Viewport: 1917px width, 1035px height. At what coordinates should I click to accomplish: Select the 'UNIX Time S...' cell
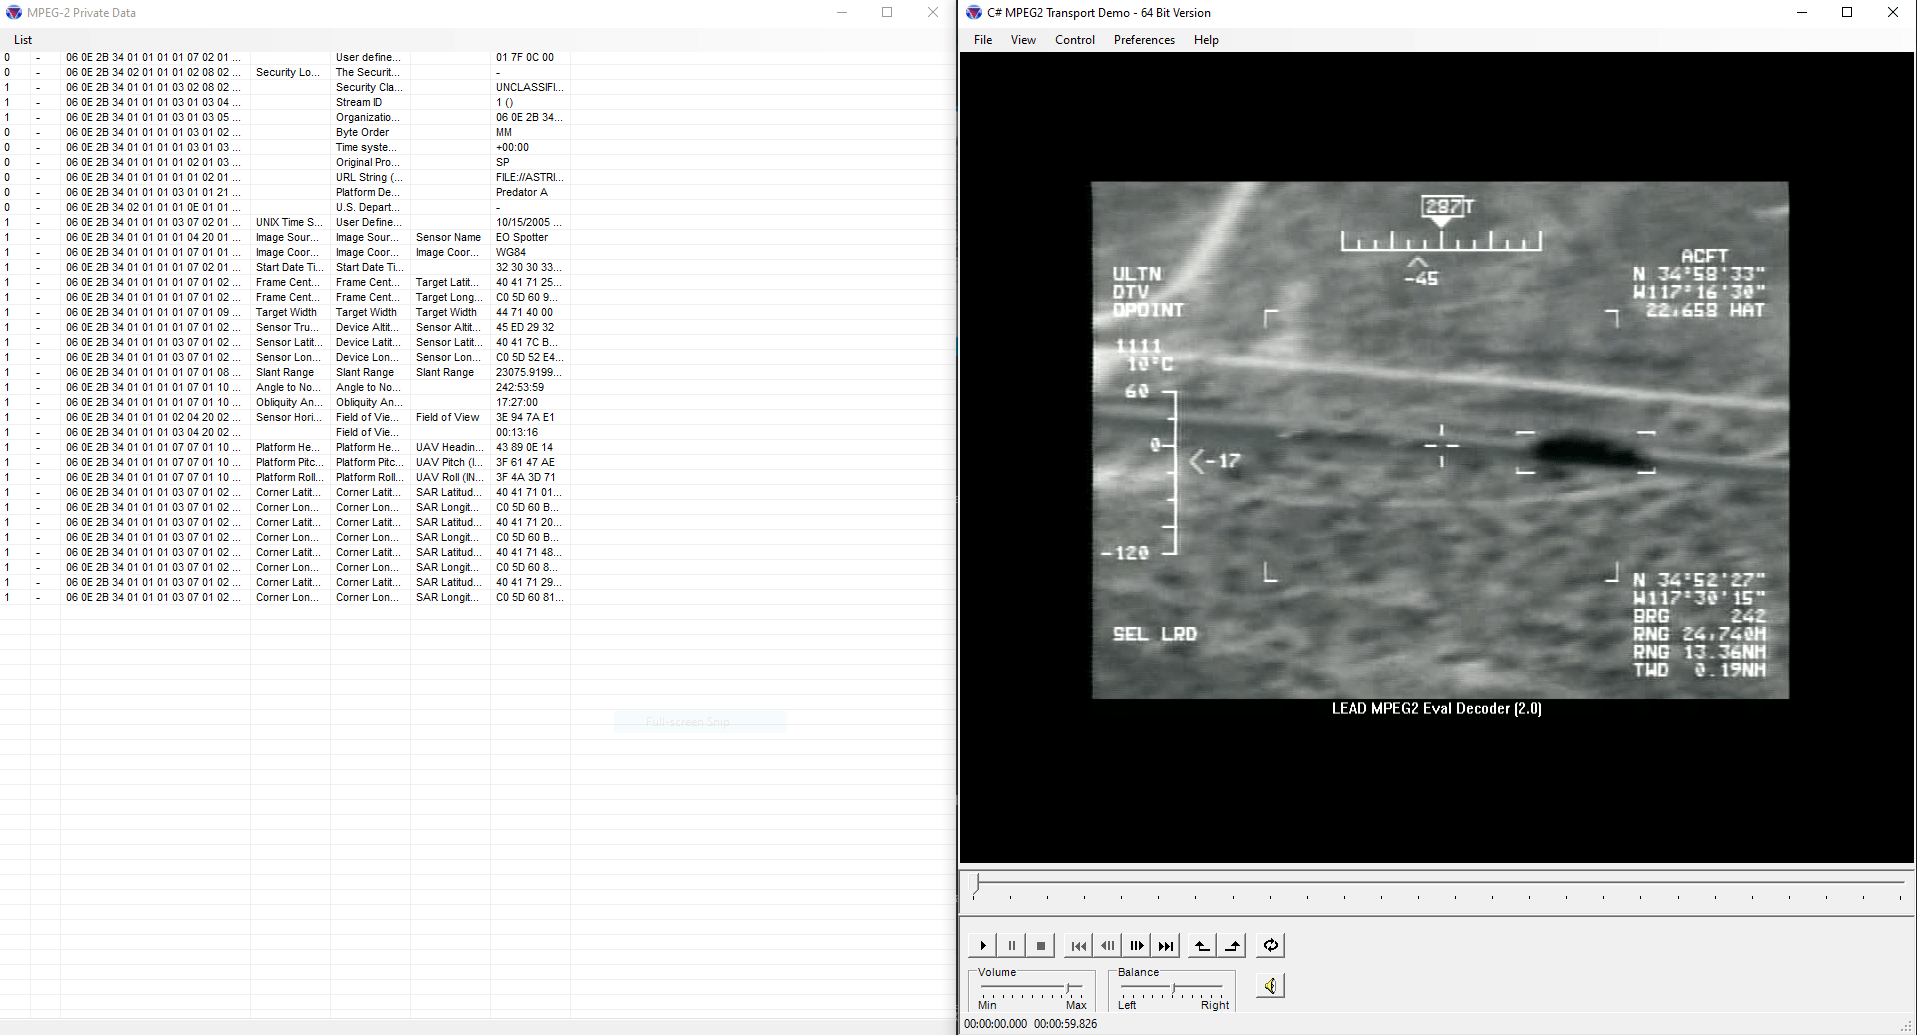pos(289,222)
